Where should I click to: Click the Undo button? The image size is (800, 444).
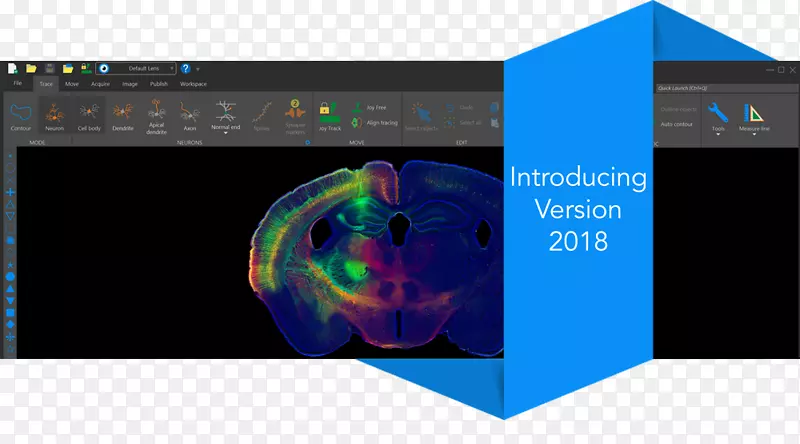click(x=459, y=108)
